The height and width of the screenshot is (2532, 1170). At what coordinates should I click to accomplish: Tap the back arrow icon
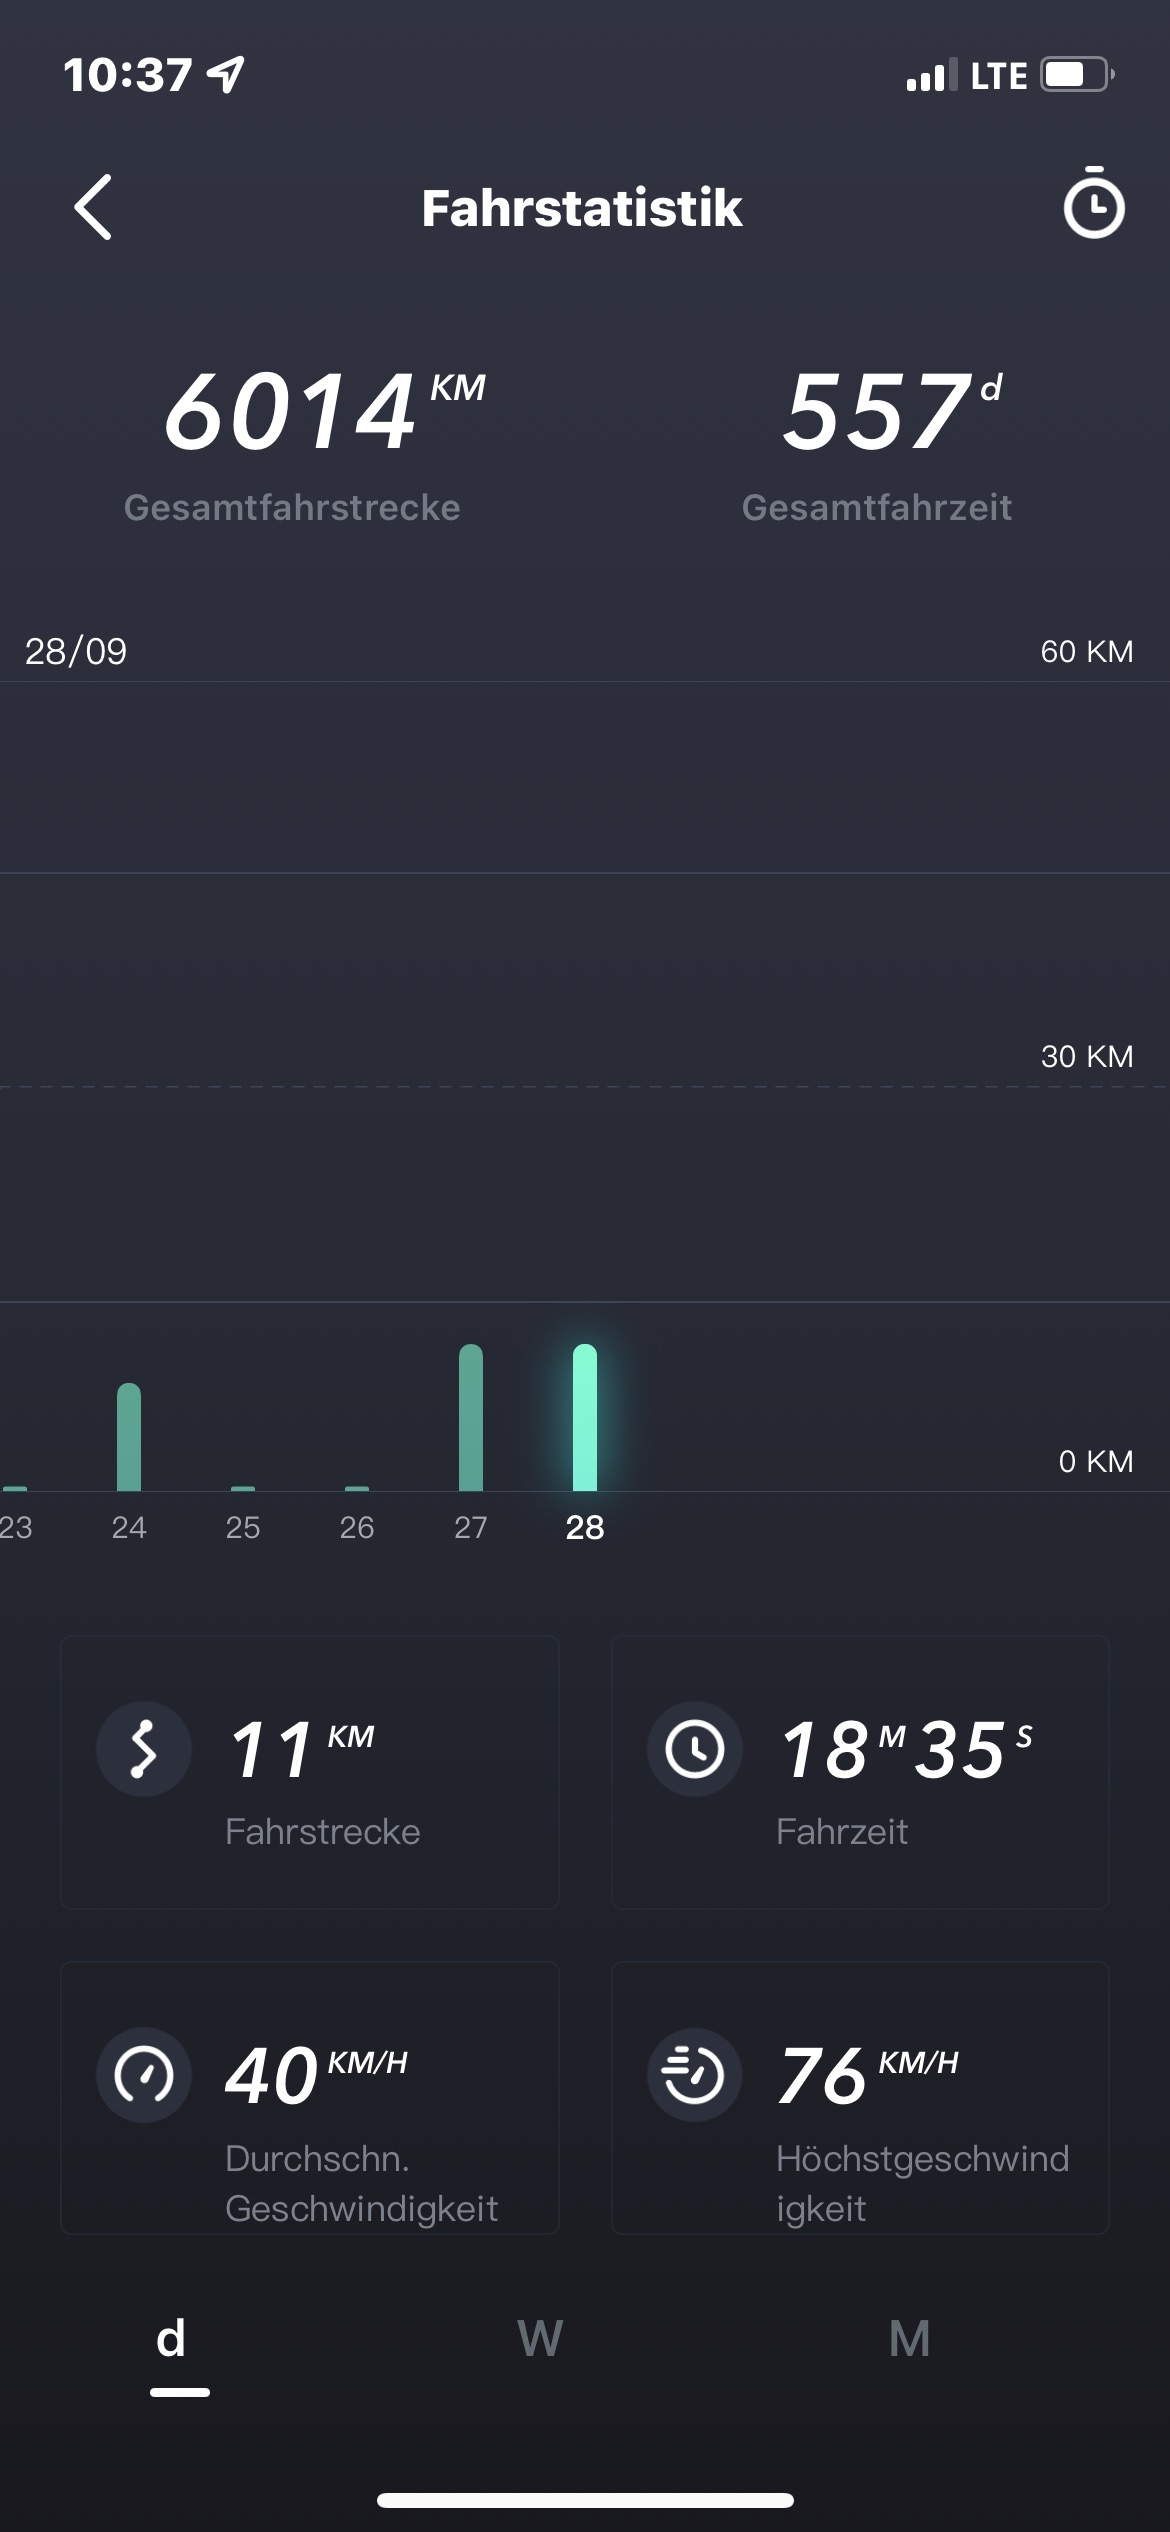point(93,208)
